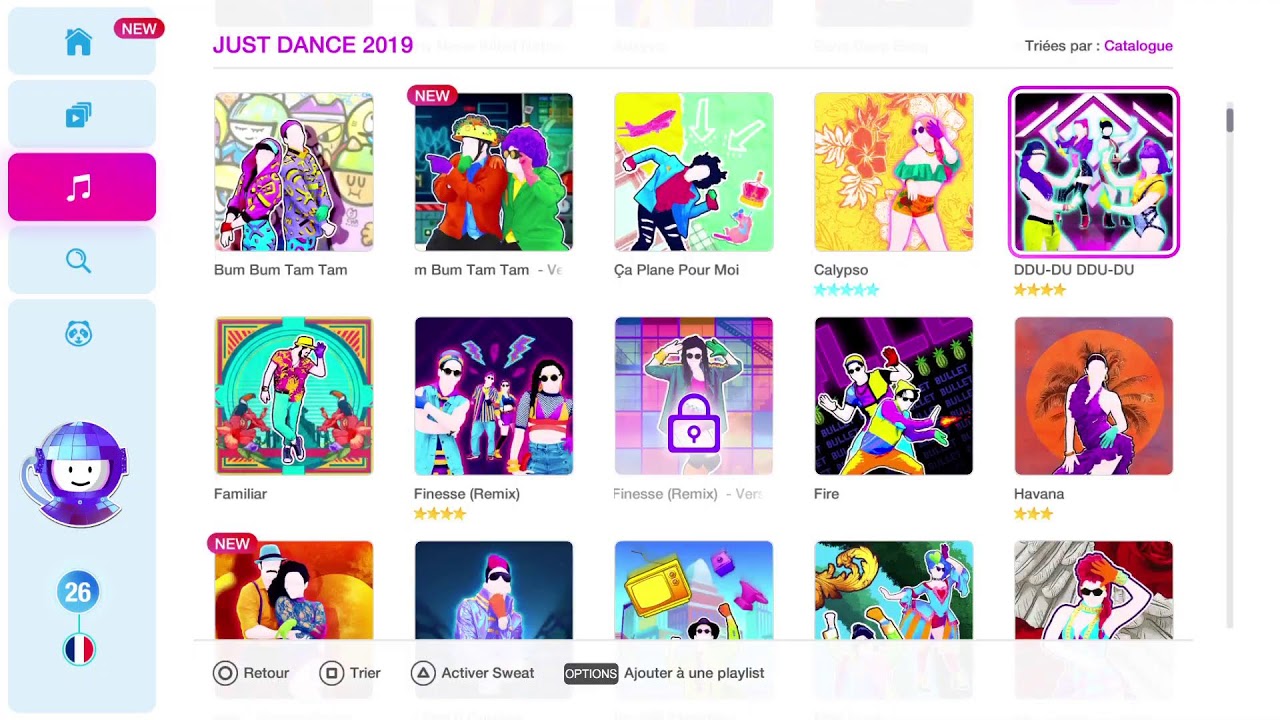Click the French flag icon

tap(79, 650)
